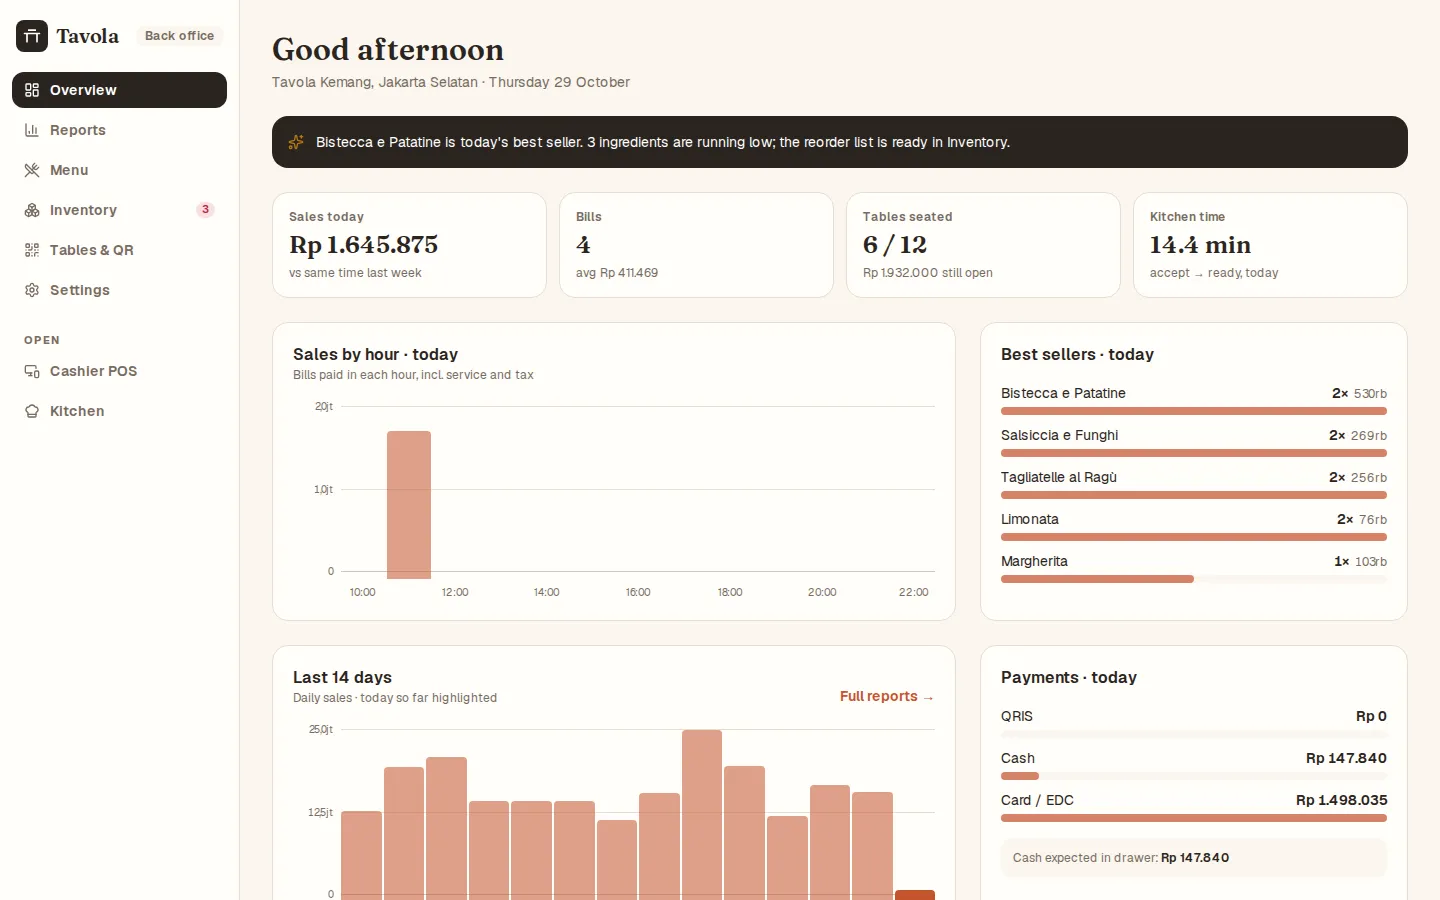Click the Back office label
Viewport: 1440px width, 900px height.
point(179,36)
